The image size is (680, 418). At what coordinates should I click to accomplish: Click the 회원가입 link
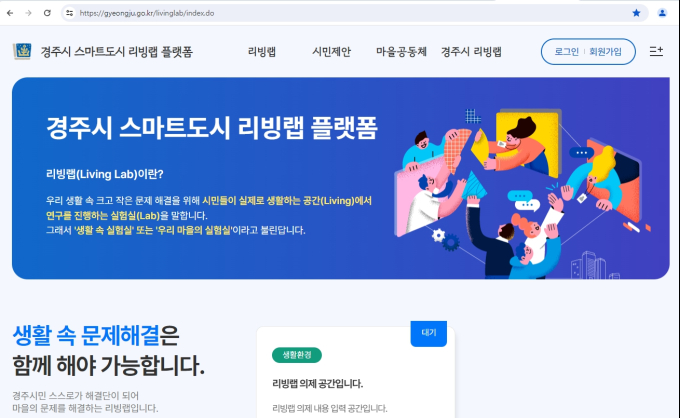tap(605, 52)
